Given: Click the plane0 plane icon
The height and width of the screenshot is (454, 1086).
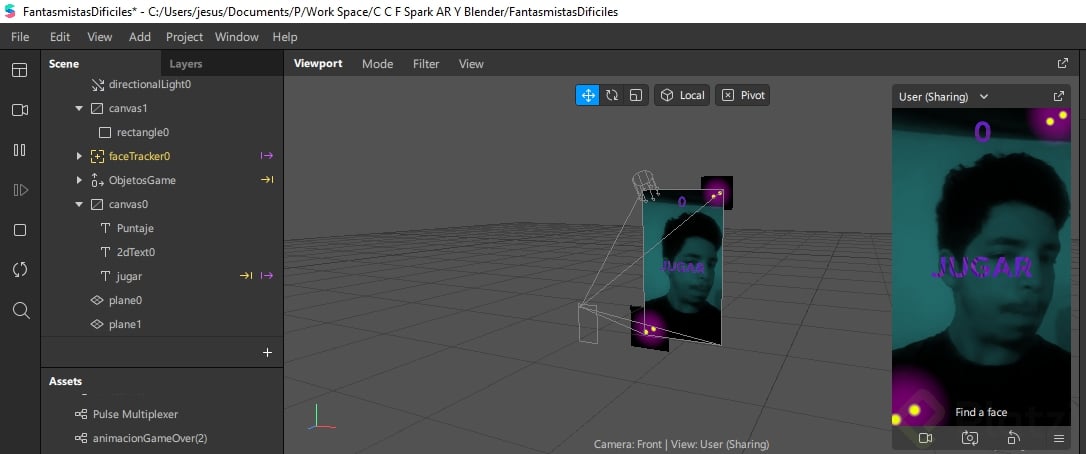Looking at the screenshot, I should (x=97, y=300).
